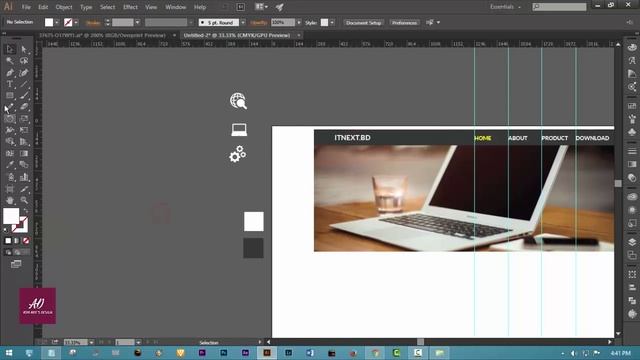640x360 pixels.
Task: Switch to the first .ai document tab
Action: pyautogui.click(x=102, y=36)
